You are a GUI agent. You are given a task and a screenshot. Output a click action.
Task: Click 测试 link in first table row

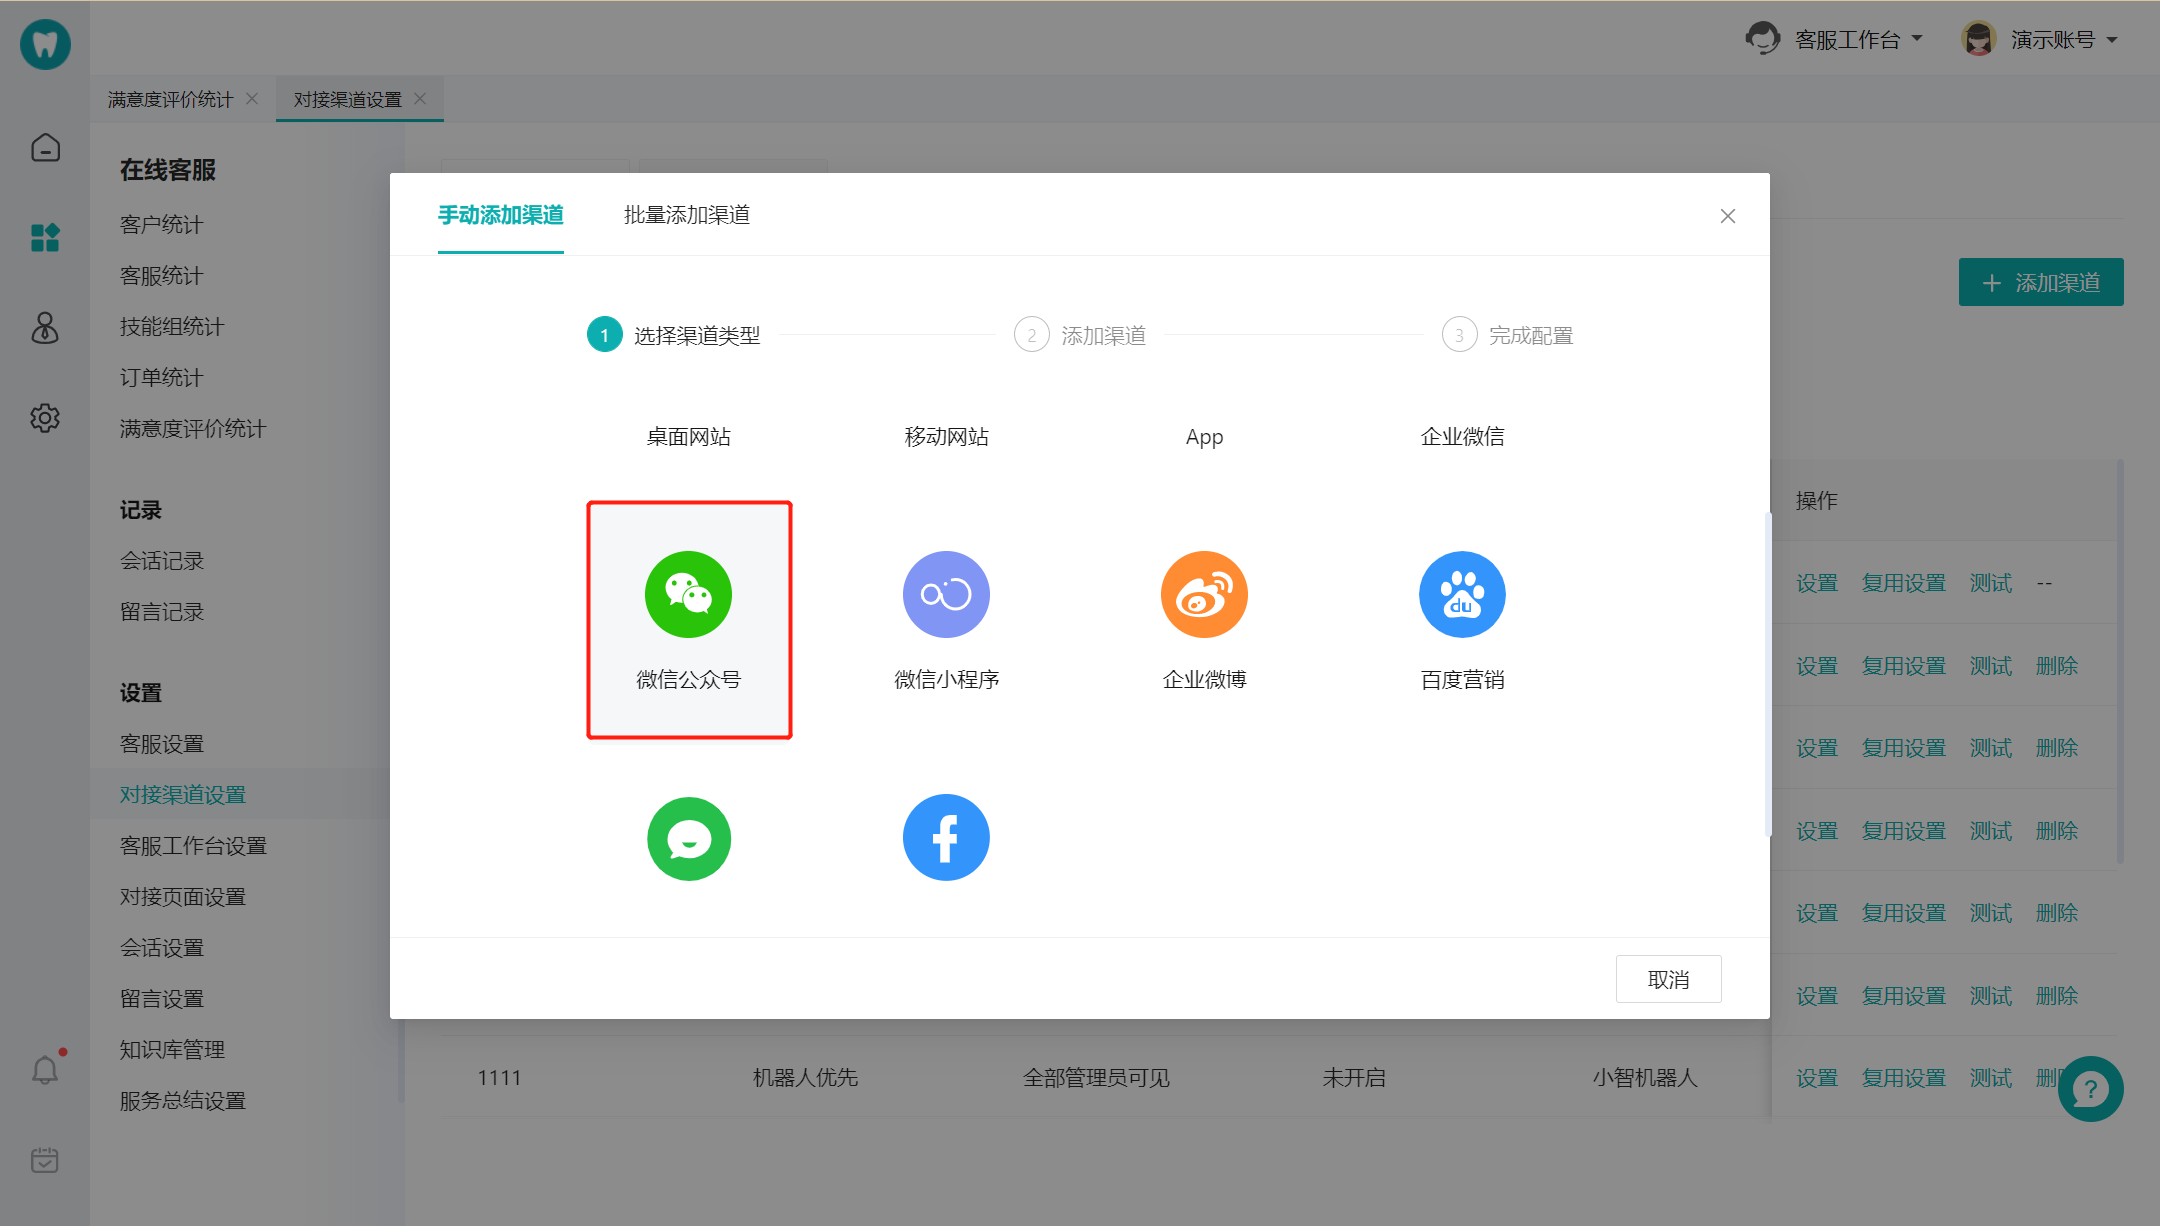(x=1990, y=583)
